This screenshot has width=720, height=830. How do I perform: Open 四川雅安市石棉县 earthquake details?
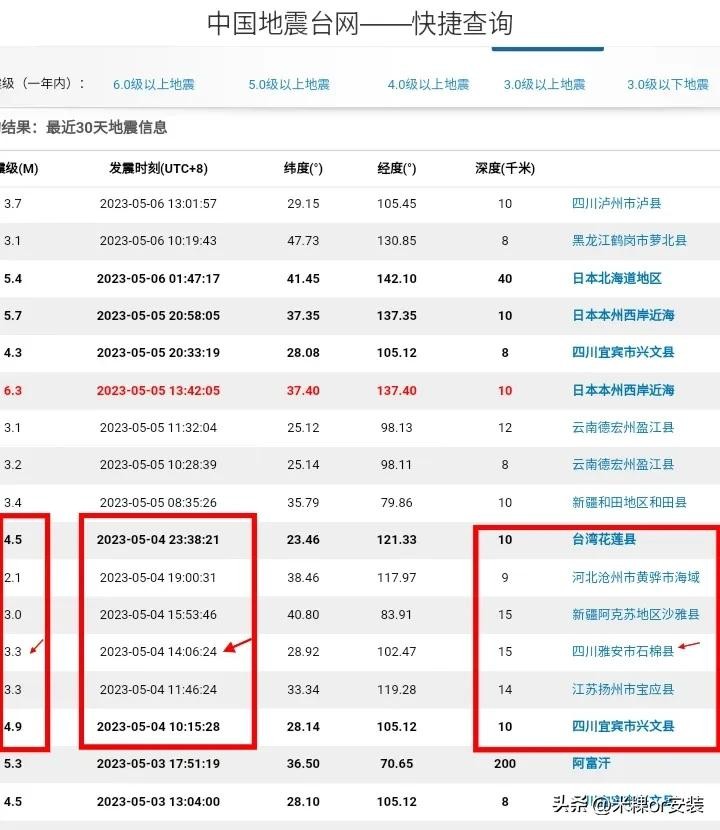tap(622, 651)
